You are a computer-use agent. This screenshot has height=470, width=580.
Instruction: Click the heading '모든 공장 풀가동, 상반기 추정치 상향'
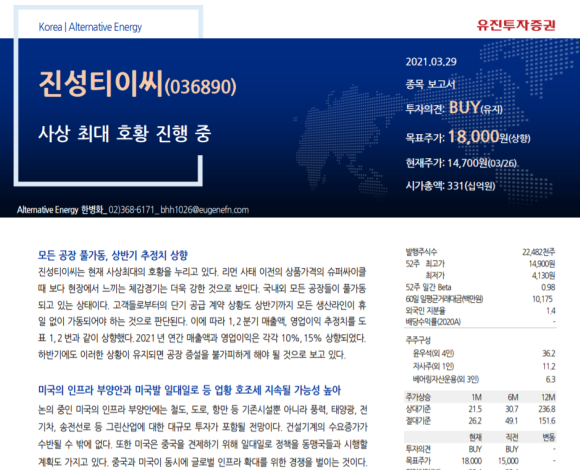click(113, 255)
